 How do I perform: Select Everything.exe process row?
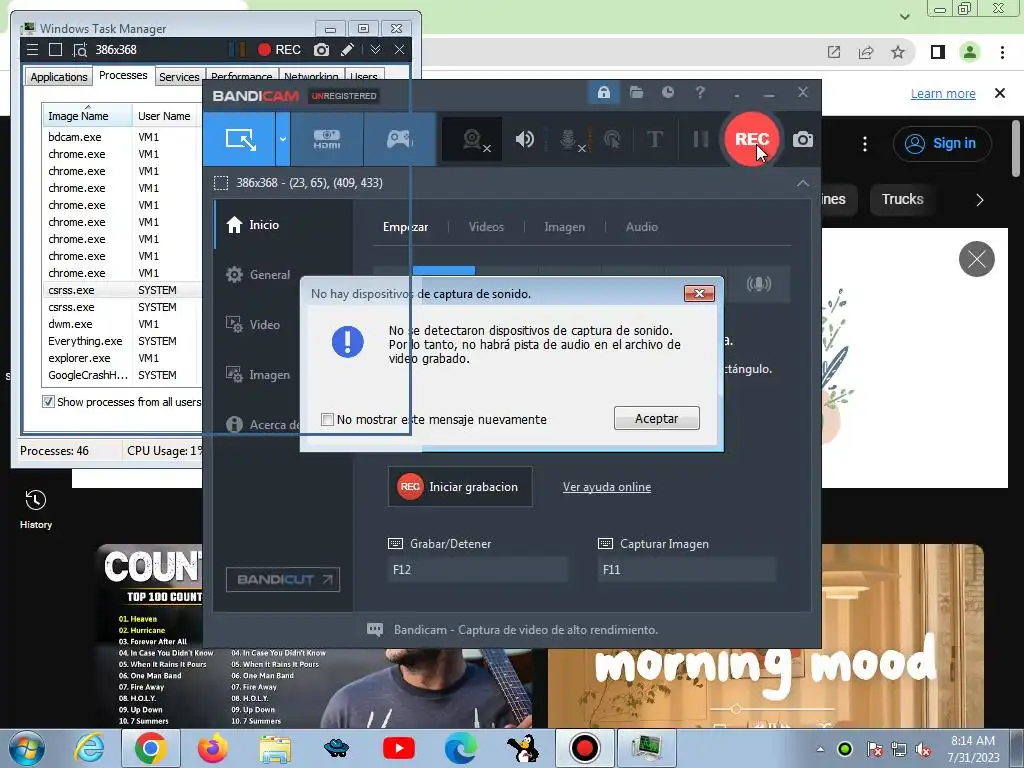tap(121, 341)
